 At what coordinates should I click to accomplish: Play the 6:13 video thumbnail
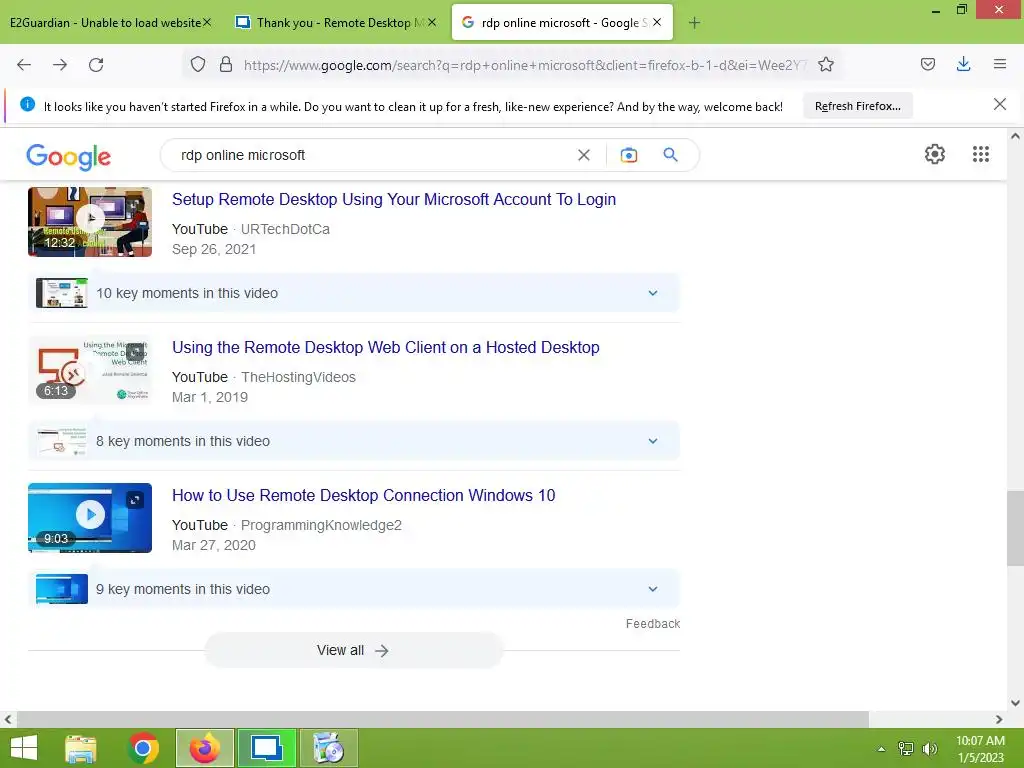[x=90, y=370]
